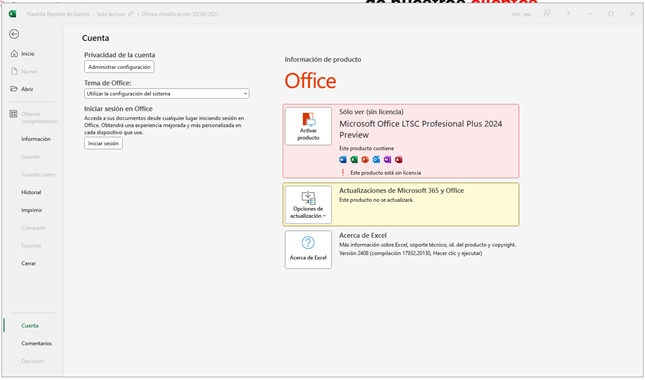Click the Versión 2408 compilation text
The width and height of the screenshot is (645, 380).
click(x=411, y=254)
